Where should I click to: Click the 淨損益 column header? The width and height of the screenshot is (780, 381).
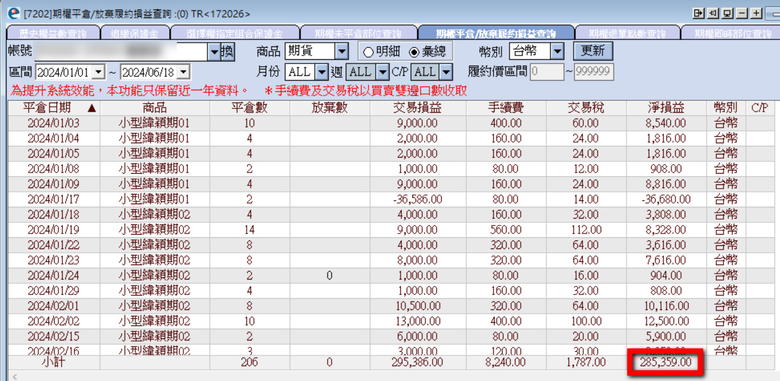click(667, 108)
